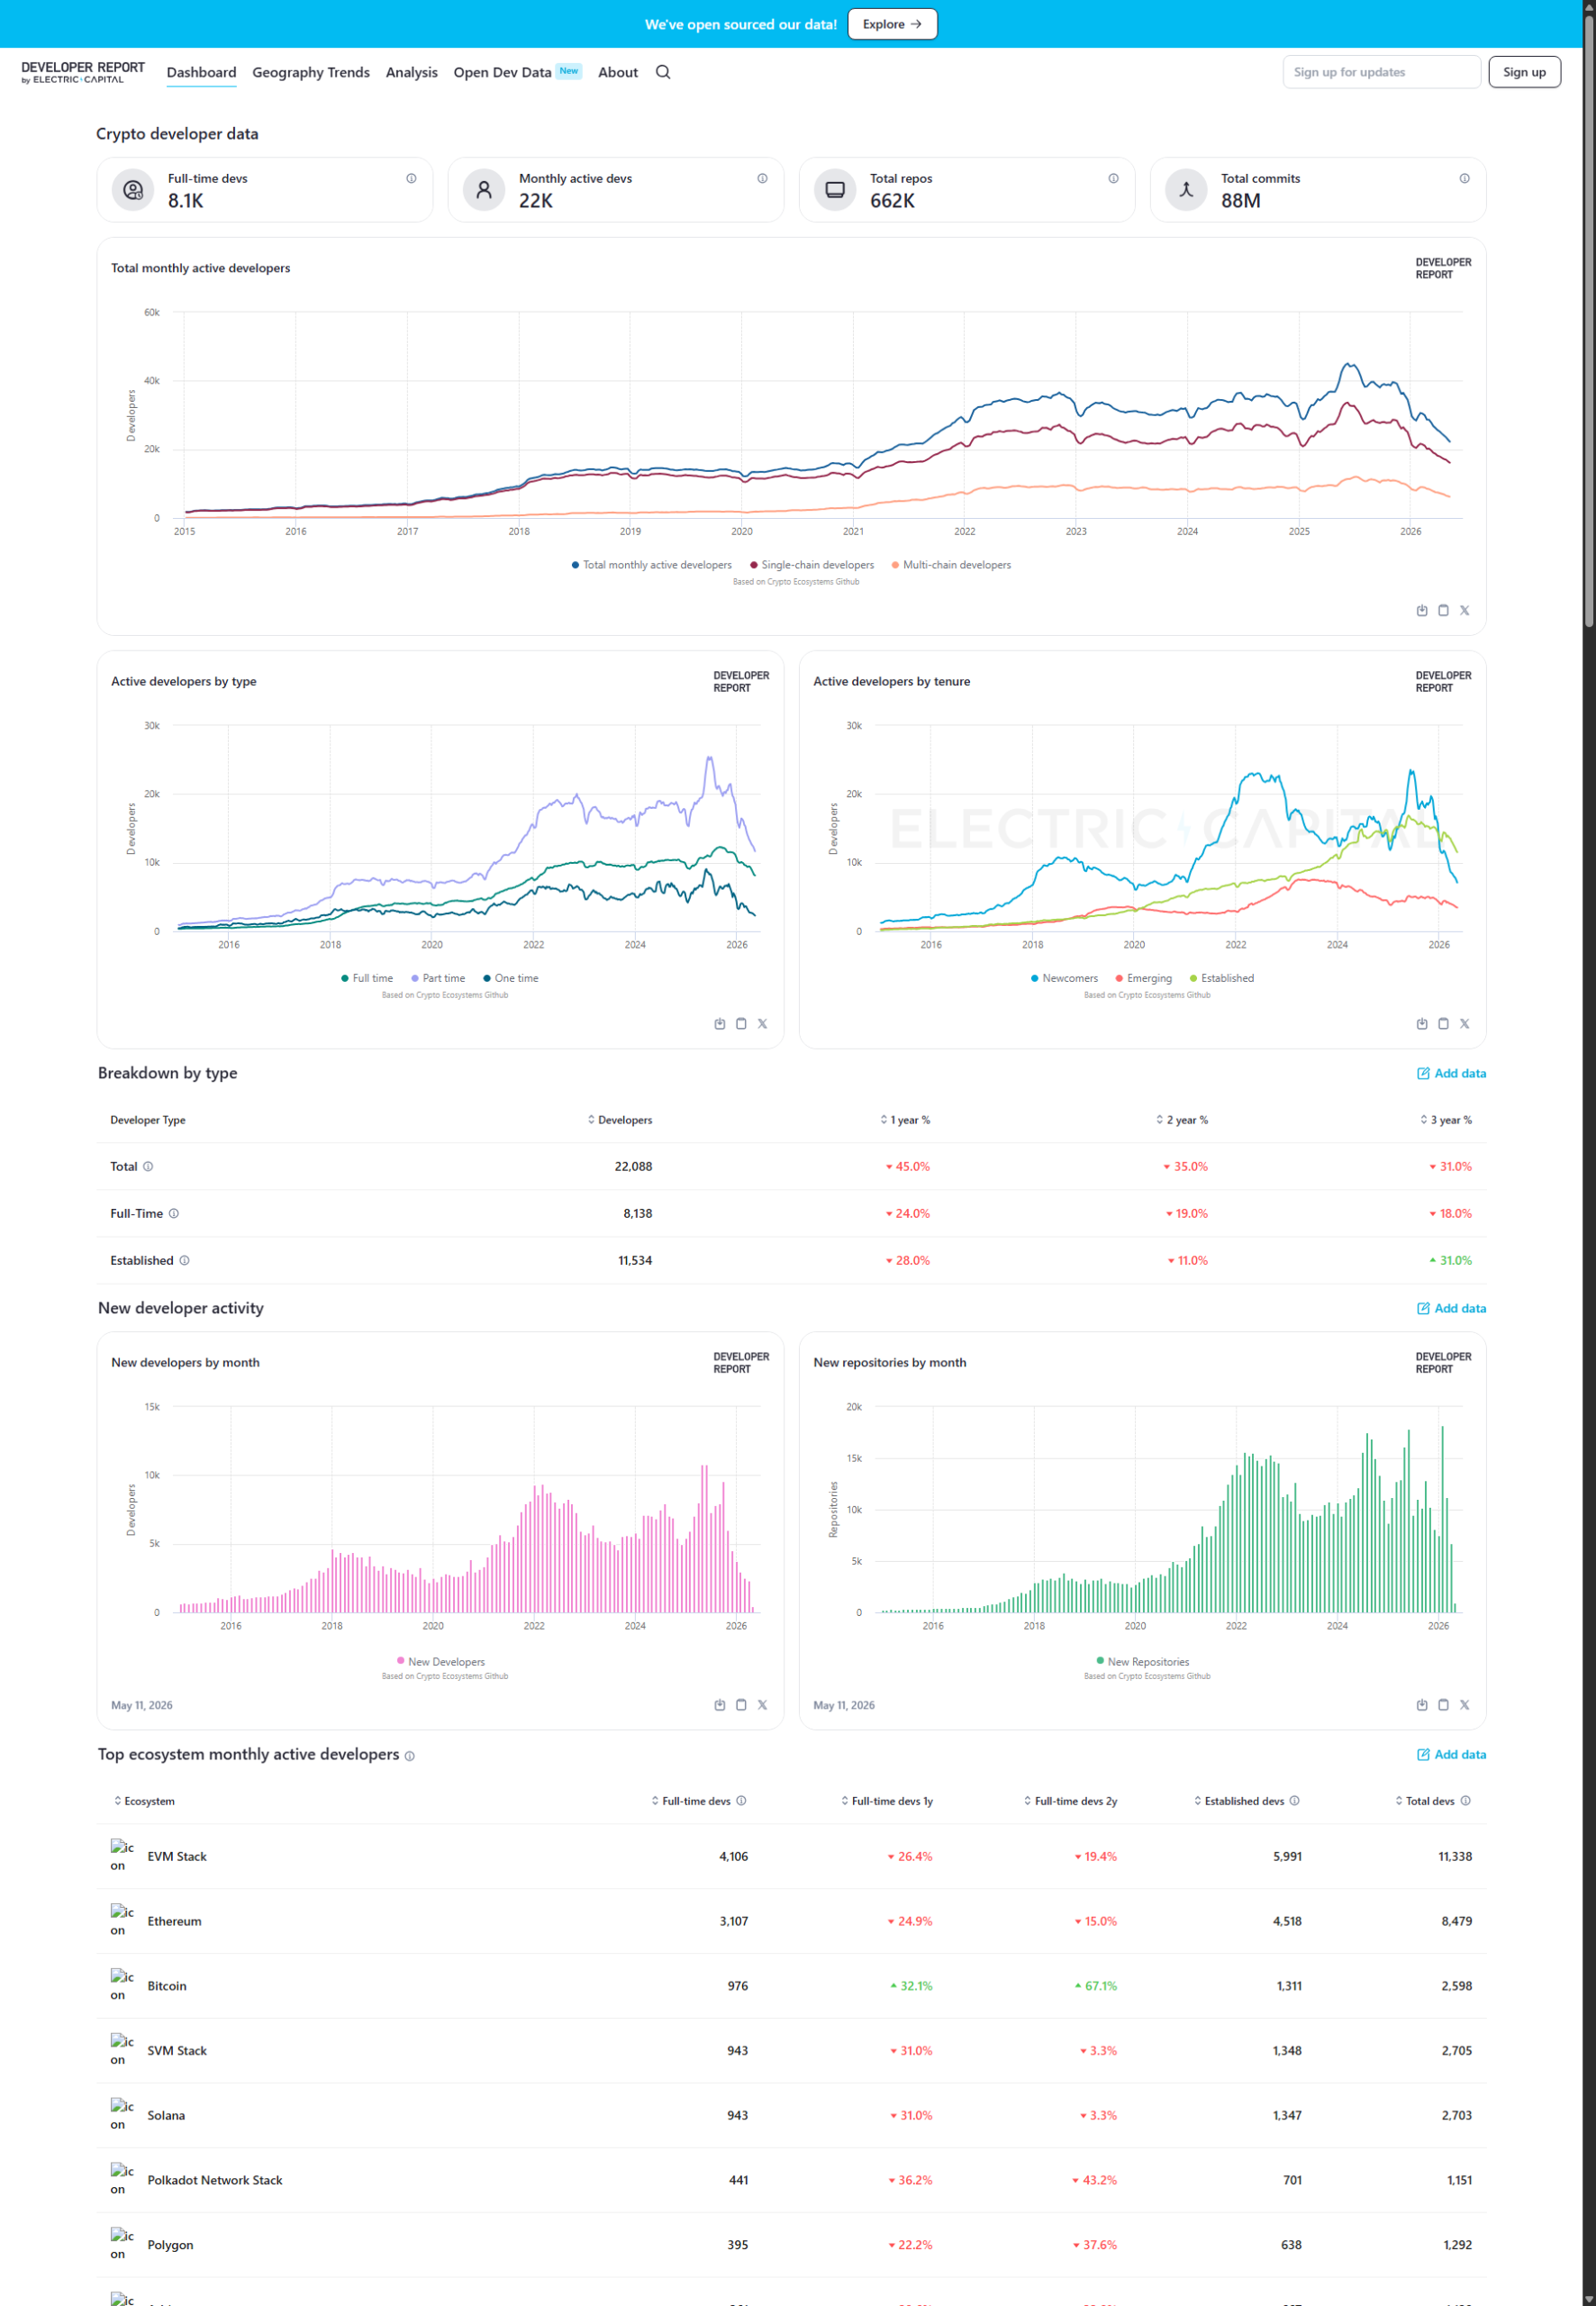
Task: Toggle Multi-chain developers legend series
Action: click(951, 565)
